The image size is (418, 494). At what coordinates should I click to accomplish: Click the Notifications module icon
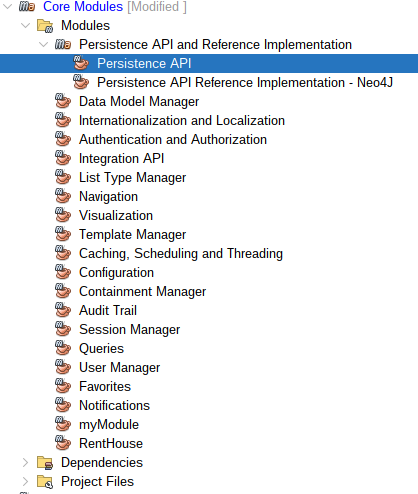click(63, 405)
